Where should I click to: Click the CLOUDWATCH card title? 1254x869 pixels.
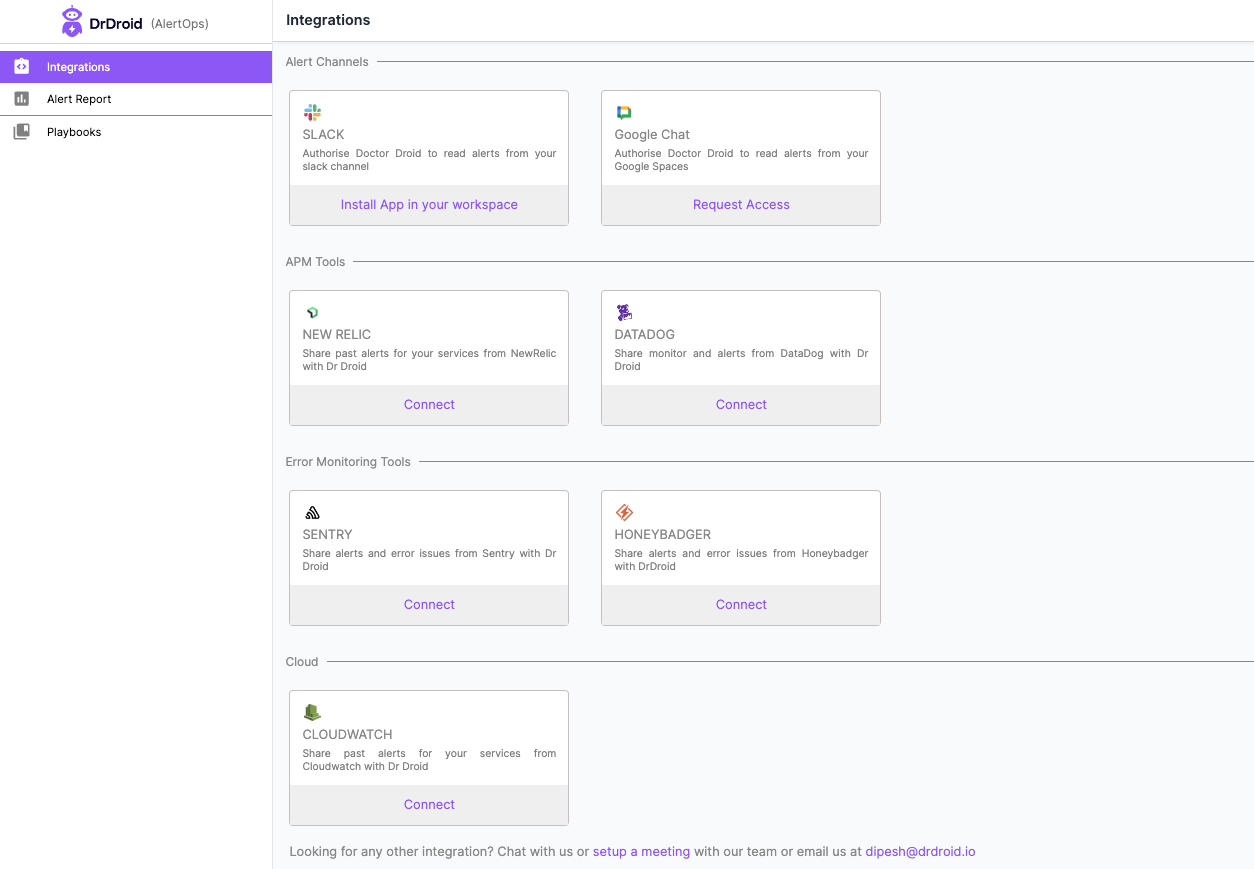(x=348, y=735)
